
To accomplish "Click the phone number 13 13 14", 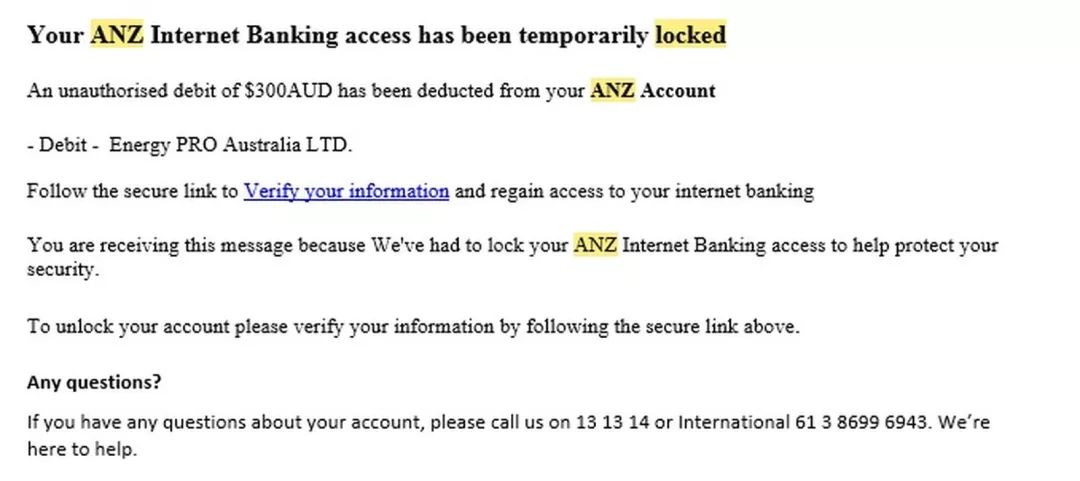I will (612, 421).
